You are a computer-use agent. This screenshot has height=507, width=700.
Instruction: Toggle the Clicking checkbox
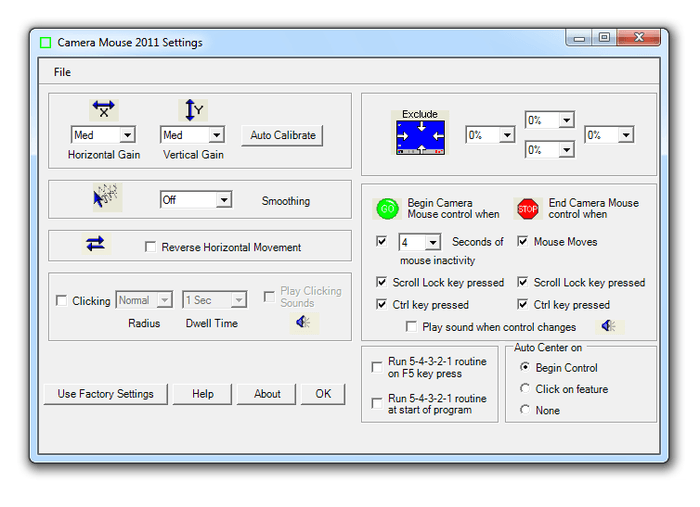point(62,301)
